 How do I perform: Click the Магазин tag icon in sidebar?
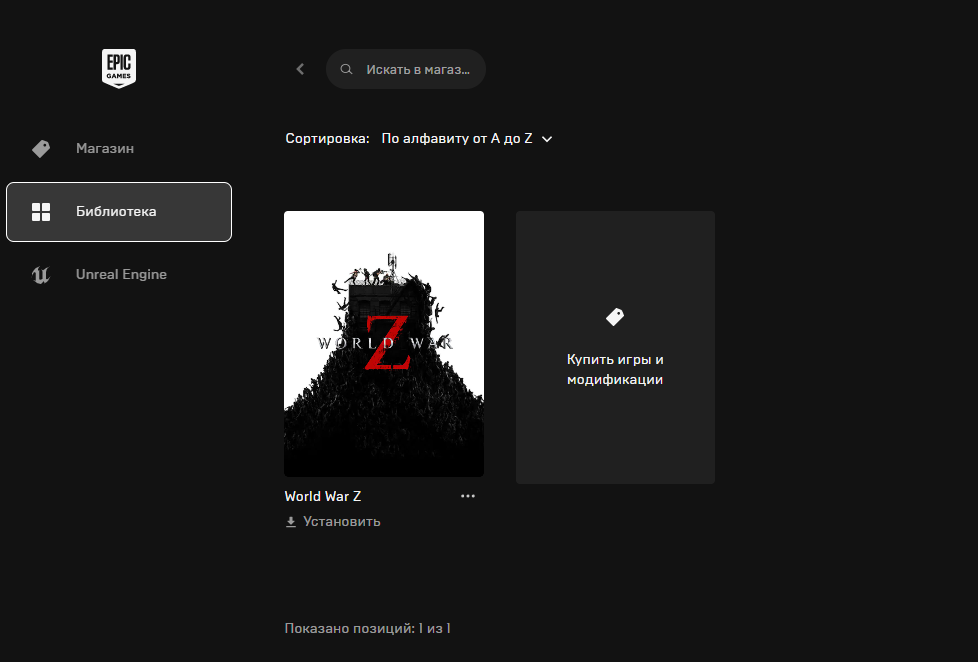[41, 148]
